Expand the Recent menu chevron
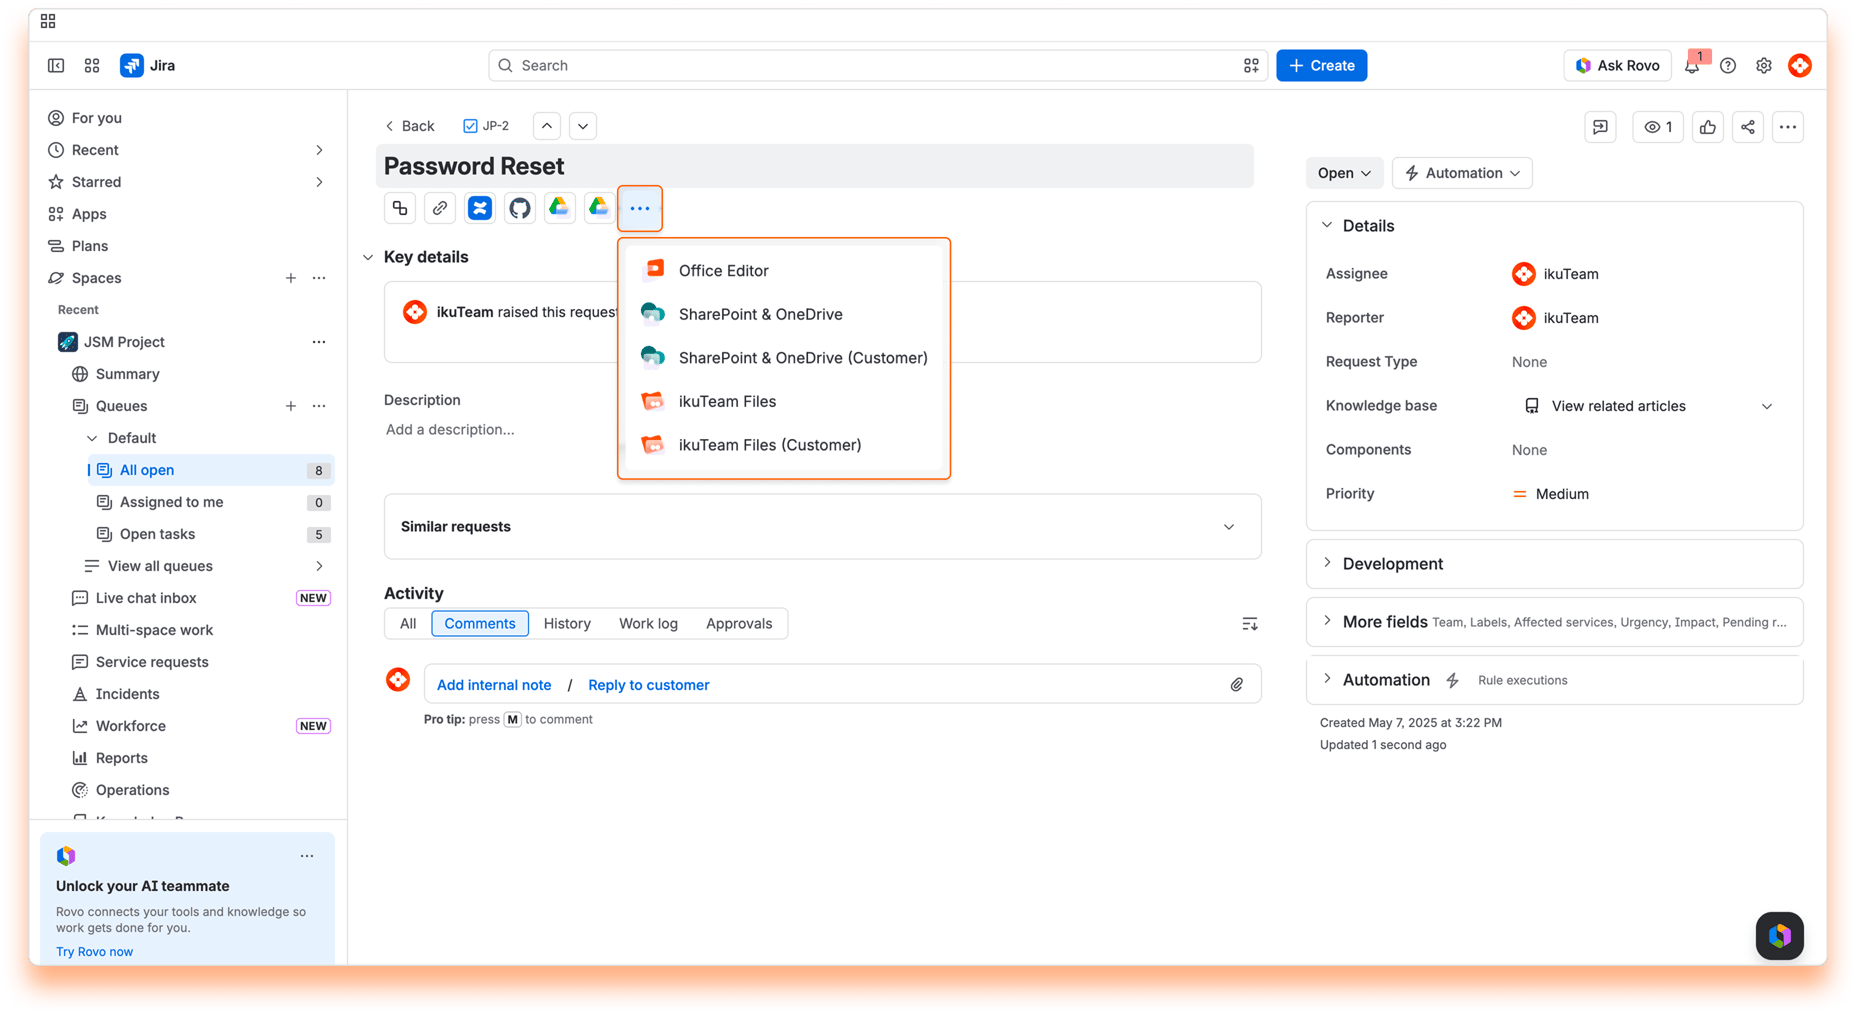 click(319, 150)
